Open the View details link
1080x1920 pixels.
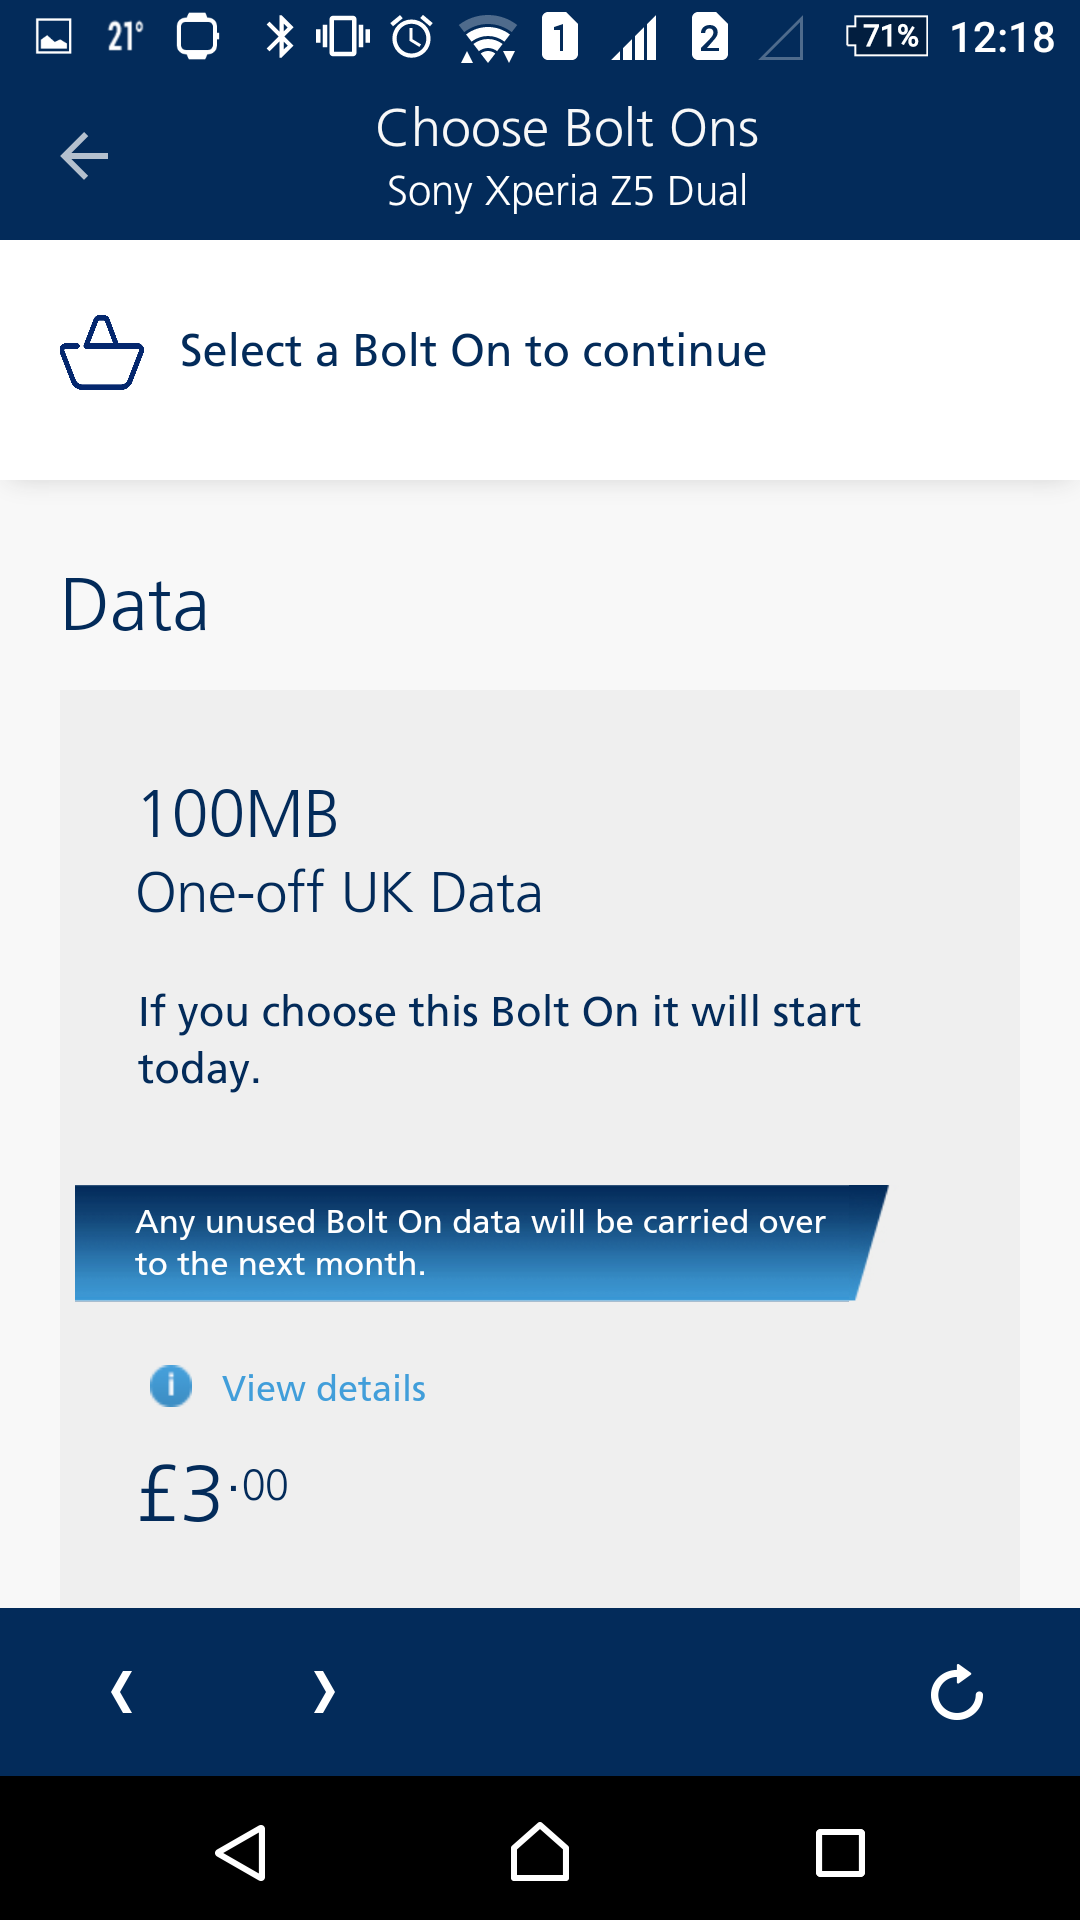pyautogui.click(x=323, y=1387)
